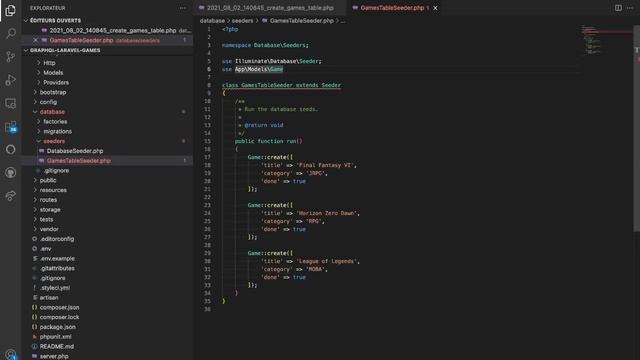This screenshot has width=640, height=360.
Task: Click the database breadcrumb segment
Action: pos(212,21)
